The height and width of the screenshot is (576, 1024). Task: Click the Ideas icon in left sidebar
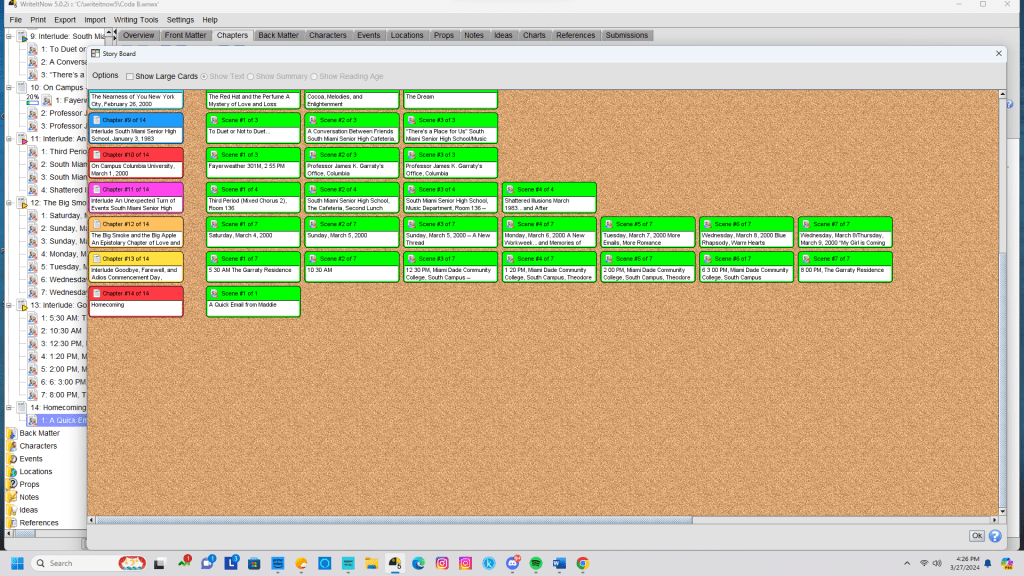tap(12, 510)
